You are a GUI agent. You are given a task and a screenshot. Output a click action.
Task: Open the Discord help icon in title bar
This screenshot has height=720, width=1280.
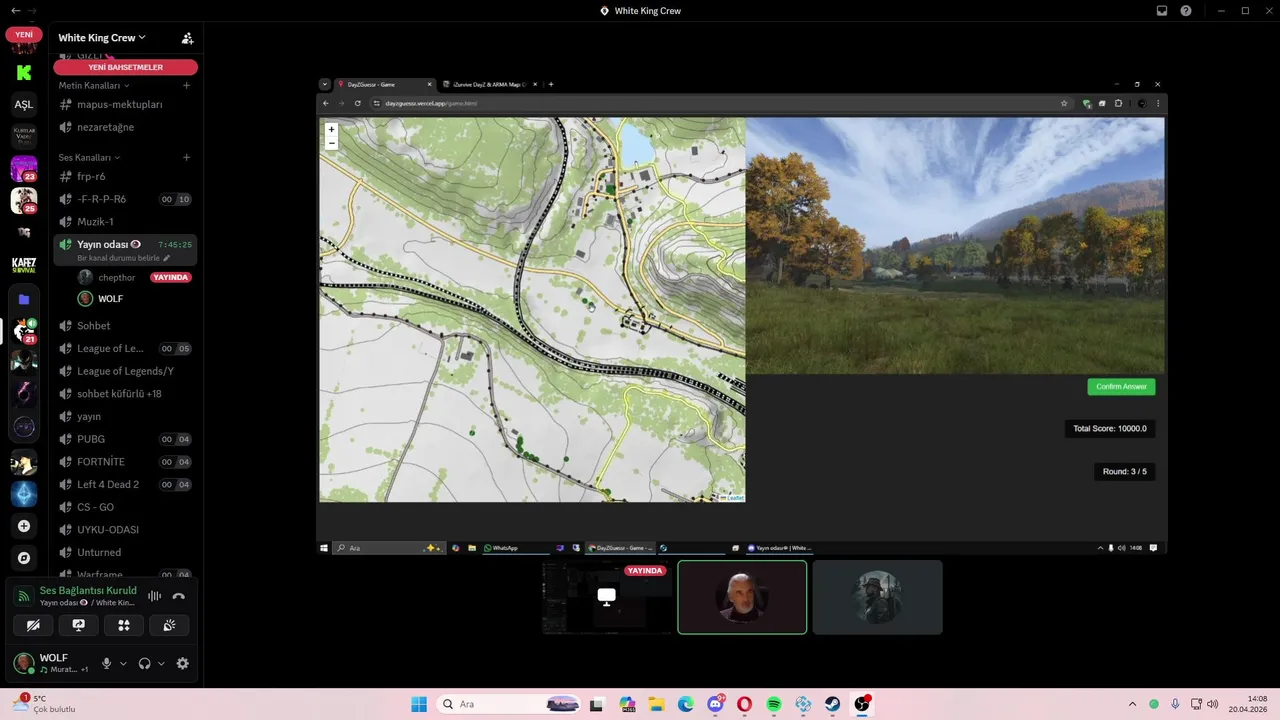(1186, 11)
